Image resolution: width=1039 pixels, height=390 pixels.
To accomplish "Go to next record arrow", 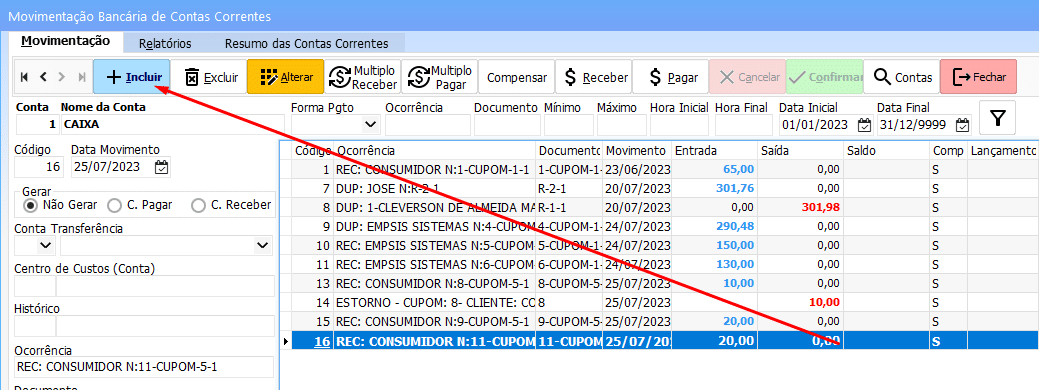I will [x=62, y=77].
